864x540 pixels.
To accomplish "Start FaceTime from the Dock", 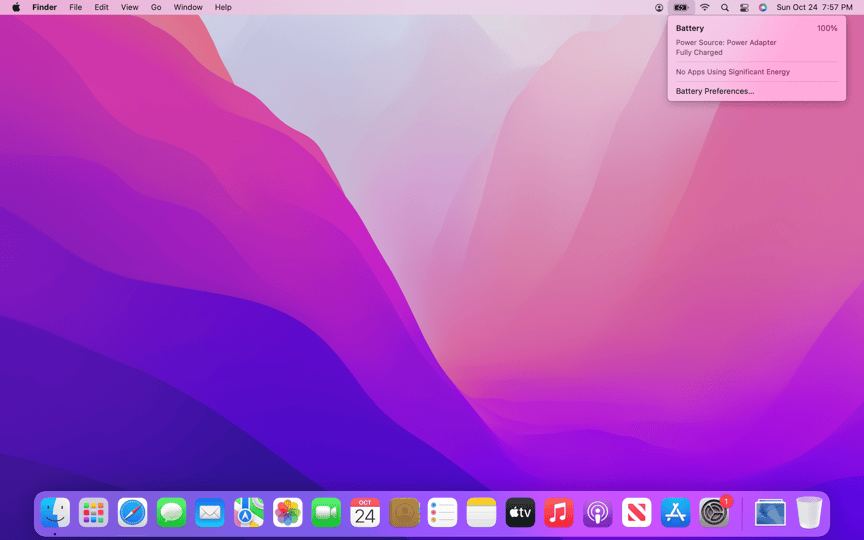I will (326, 513).
